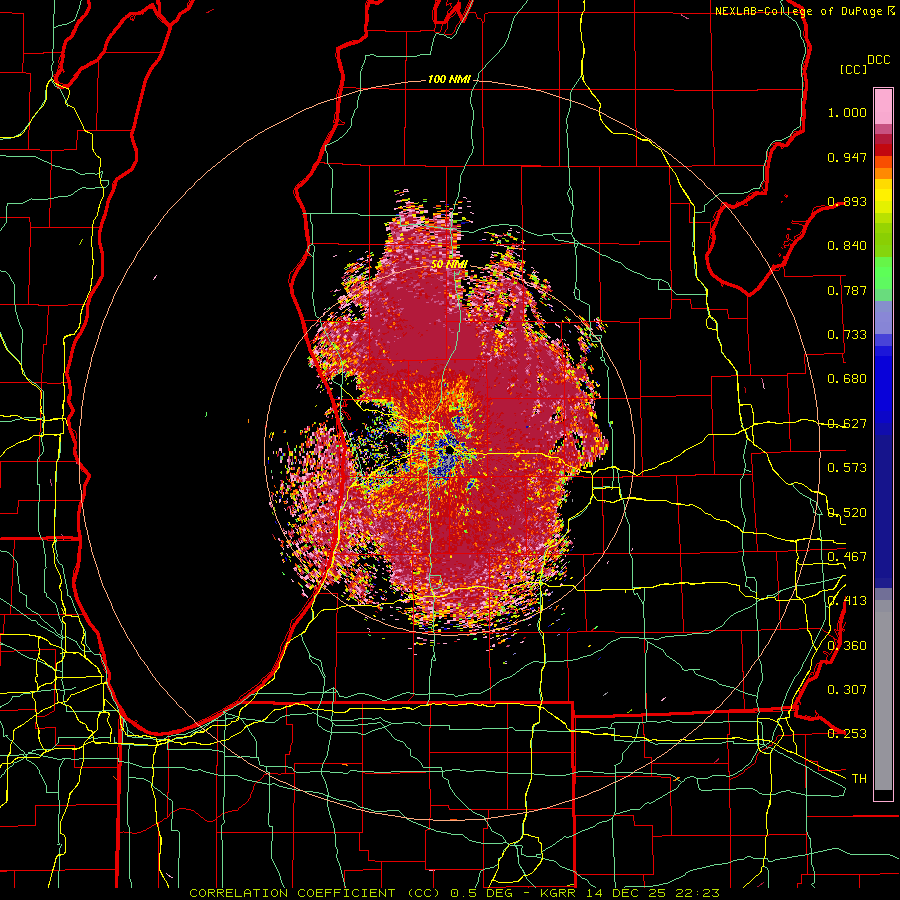Select the 0.787 legend value
Viewport: 900px width, 900px height.
click(847, 290)
